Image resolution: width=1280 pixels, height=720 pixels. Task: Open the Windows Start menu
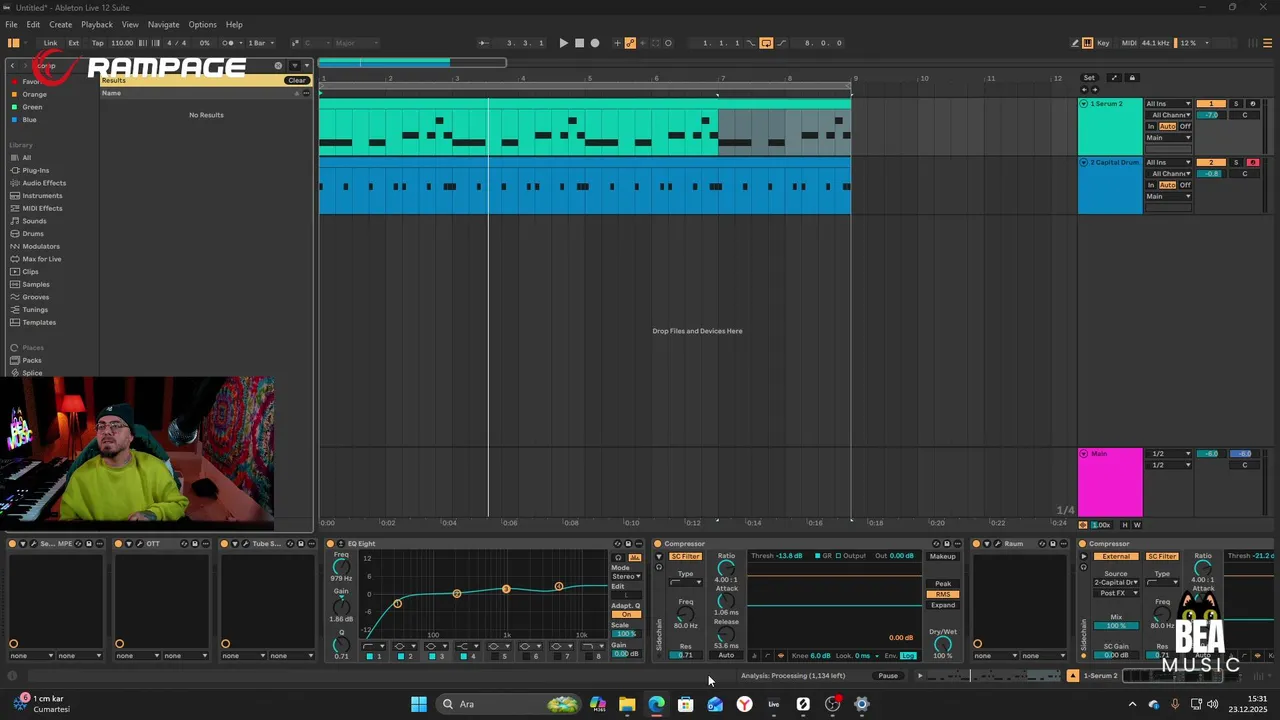(x=418, y=704)
